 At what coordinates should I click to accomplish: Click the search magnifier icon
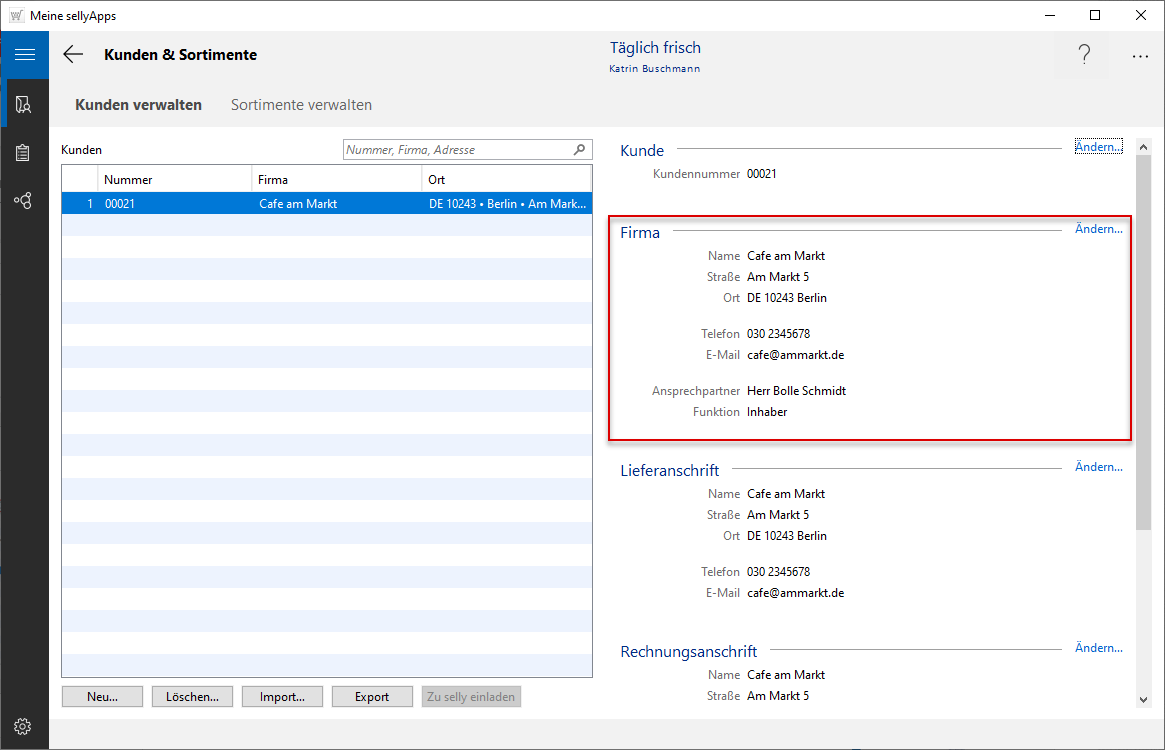580,150
